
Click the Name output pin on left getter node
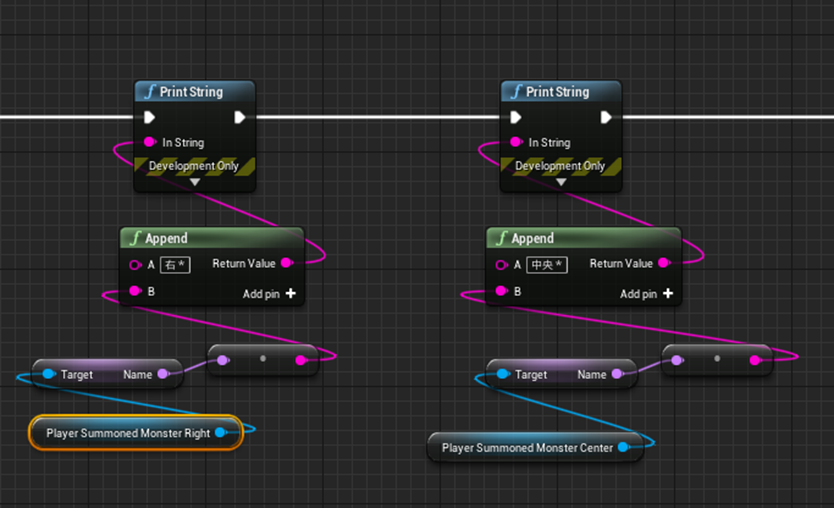(164, 374)
